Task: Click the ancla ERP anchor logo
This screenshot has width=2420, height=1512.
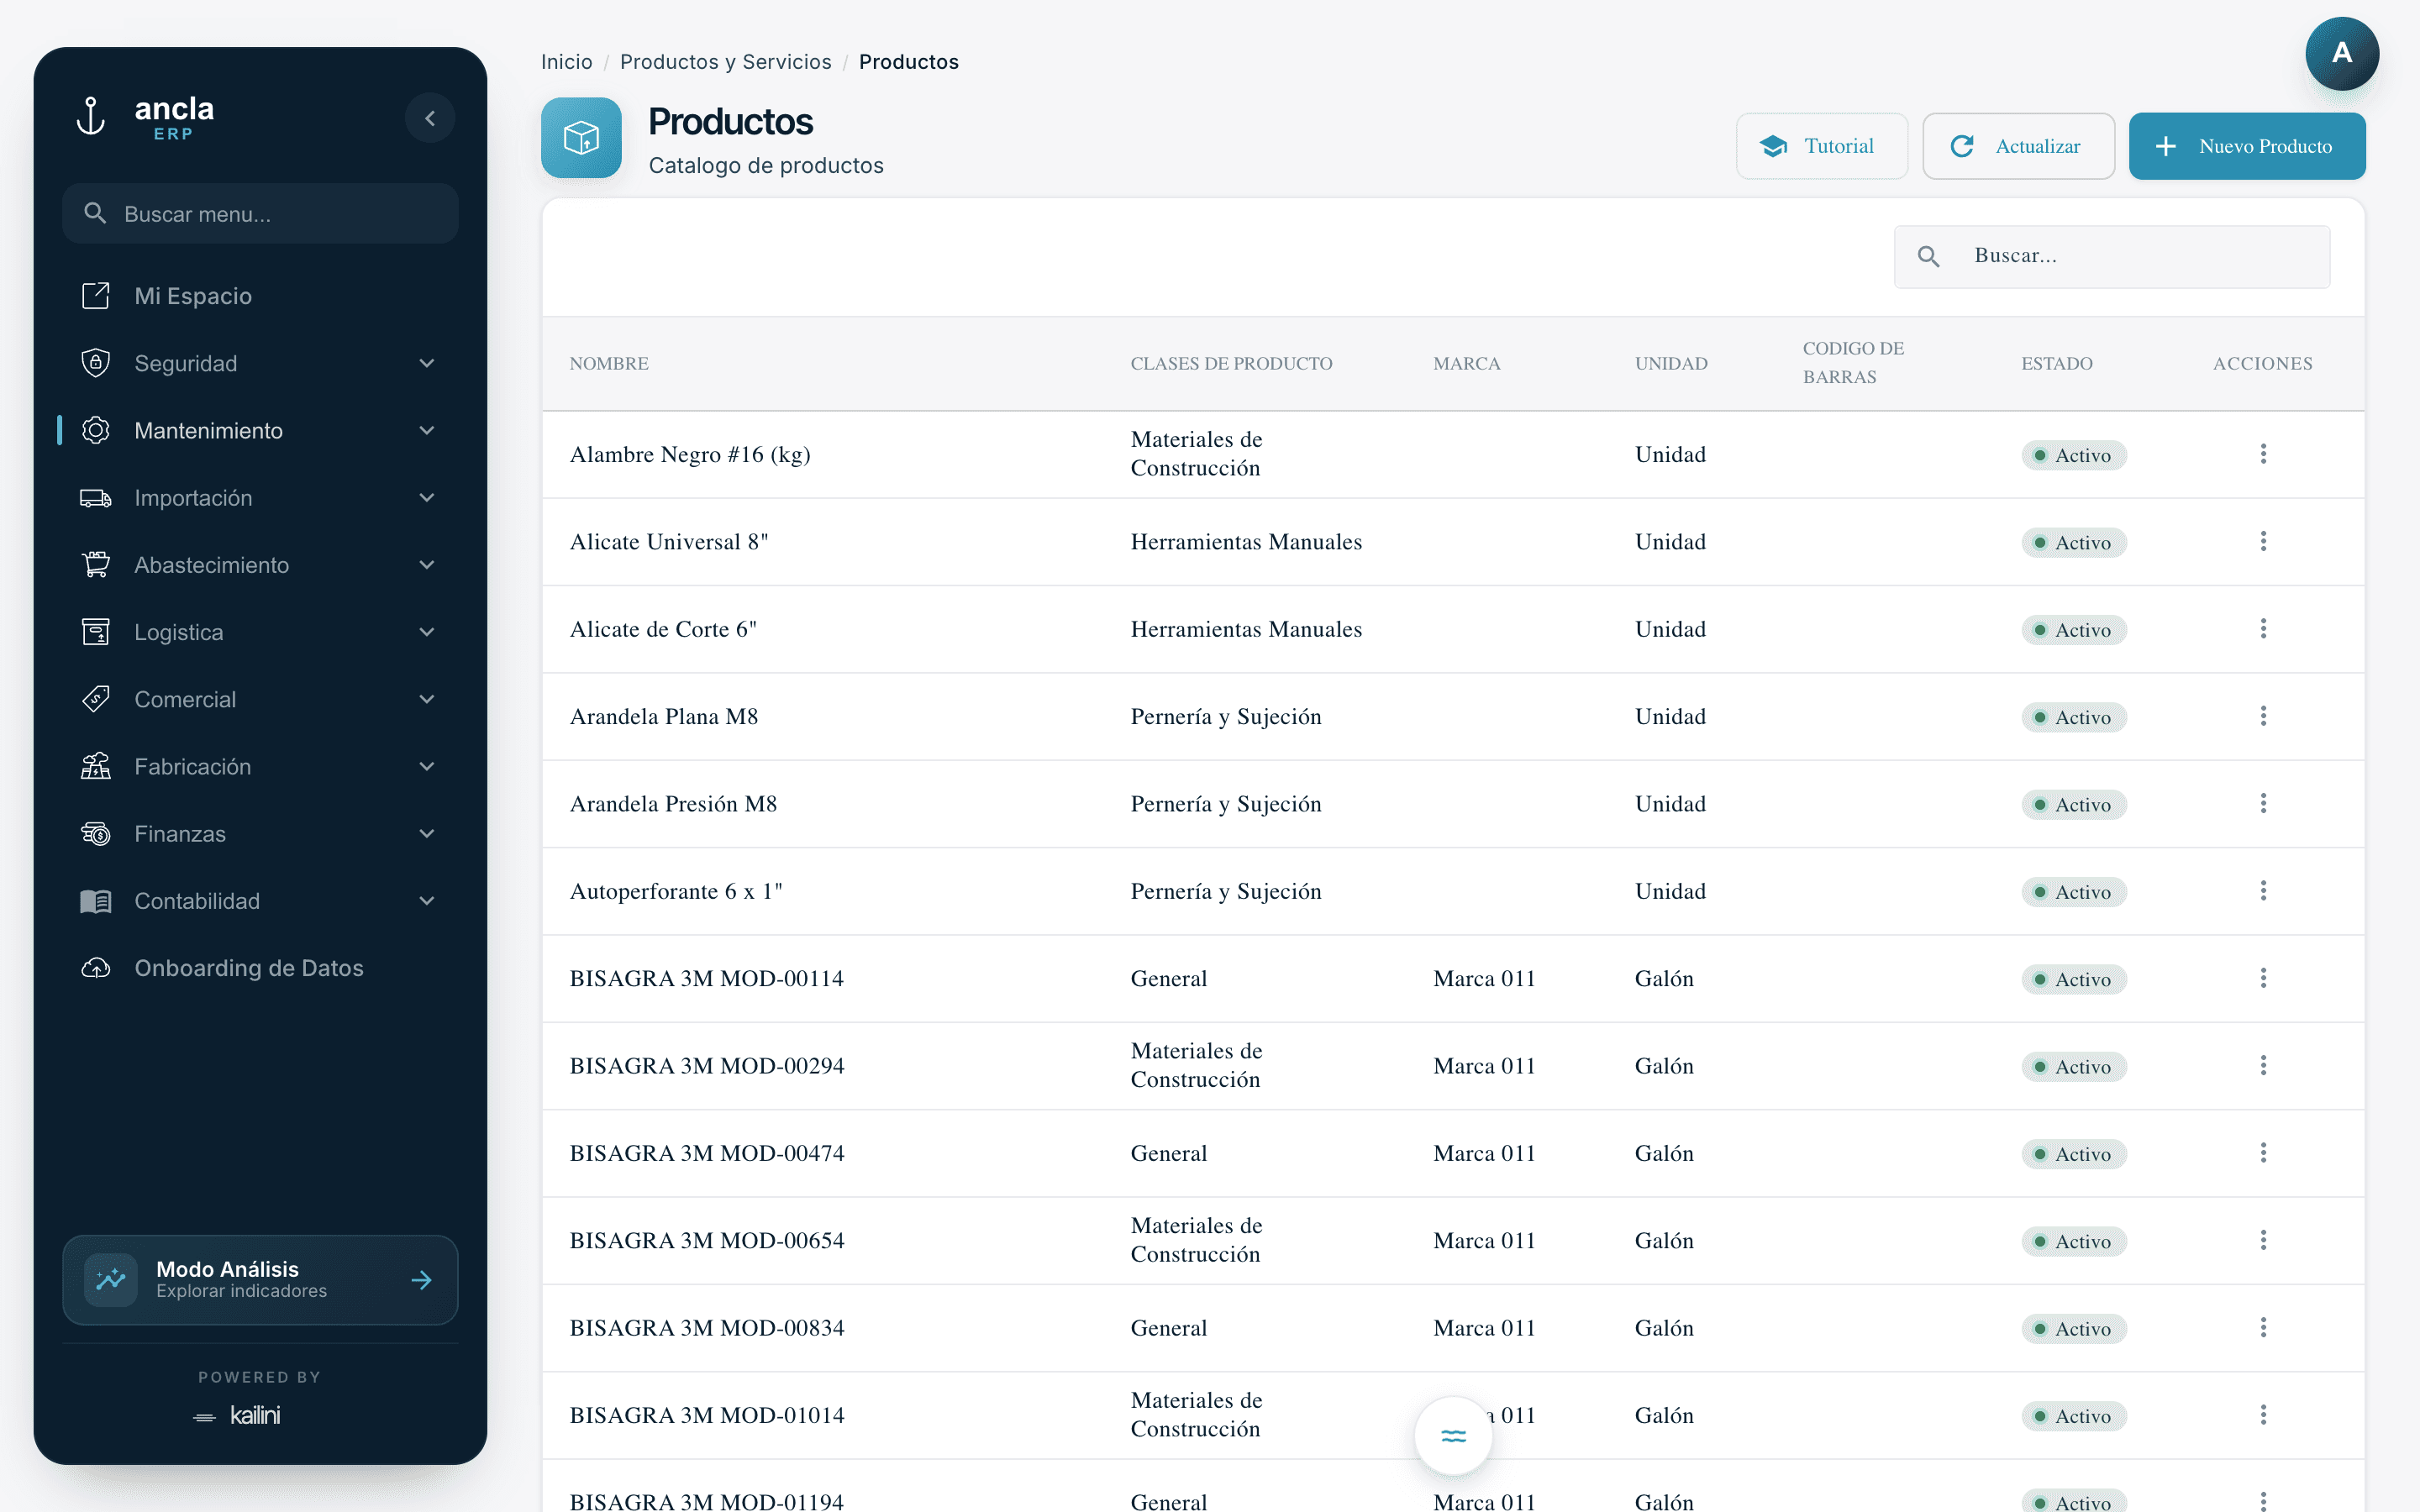Action: click(91, 117)
